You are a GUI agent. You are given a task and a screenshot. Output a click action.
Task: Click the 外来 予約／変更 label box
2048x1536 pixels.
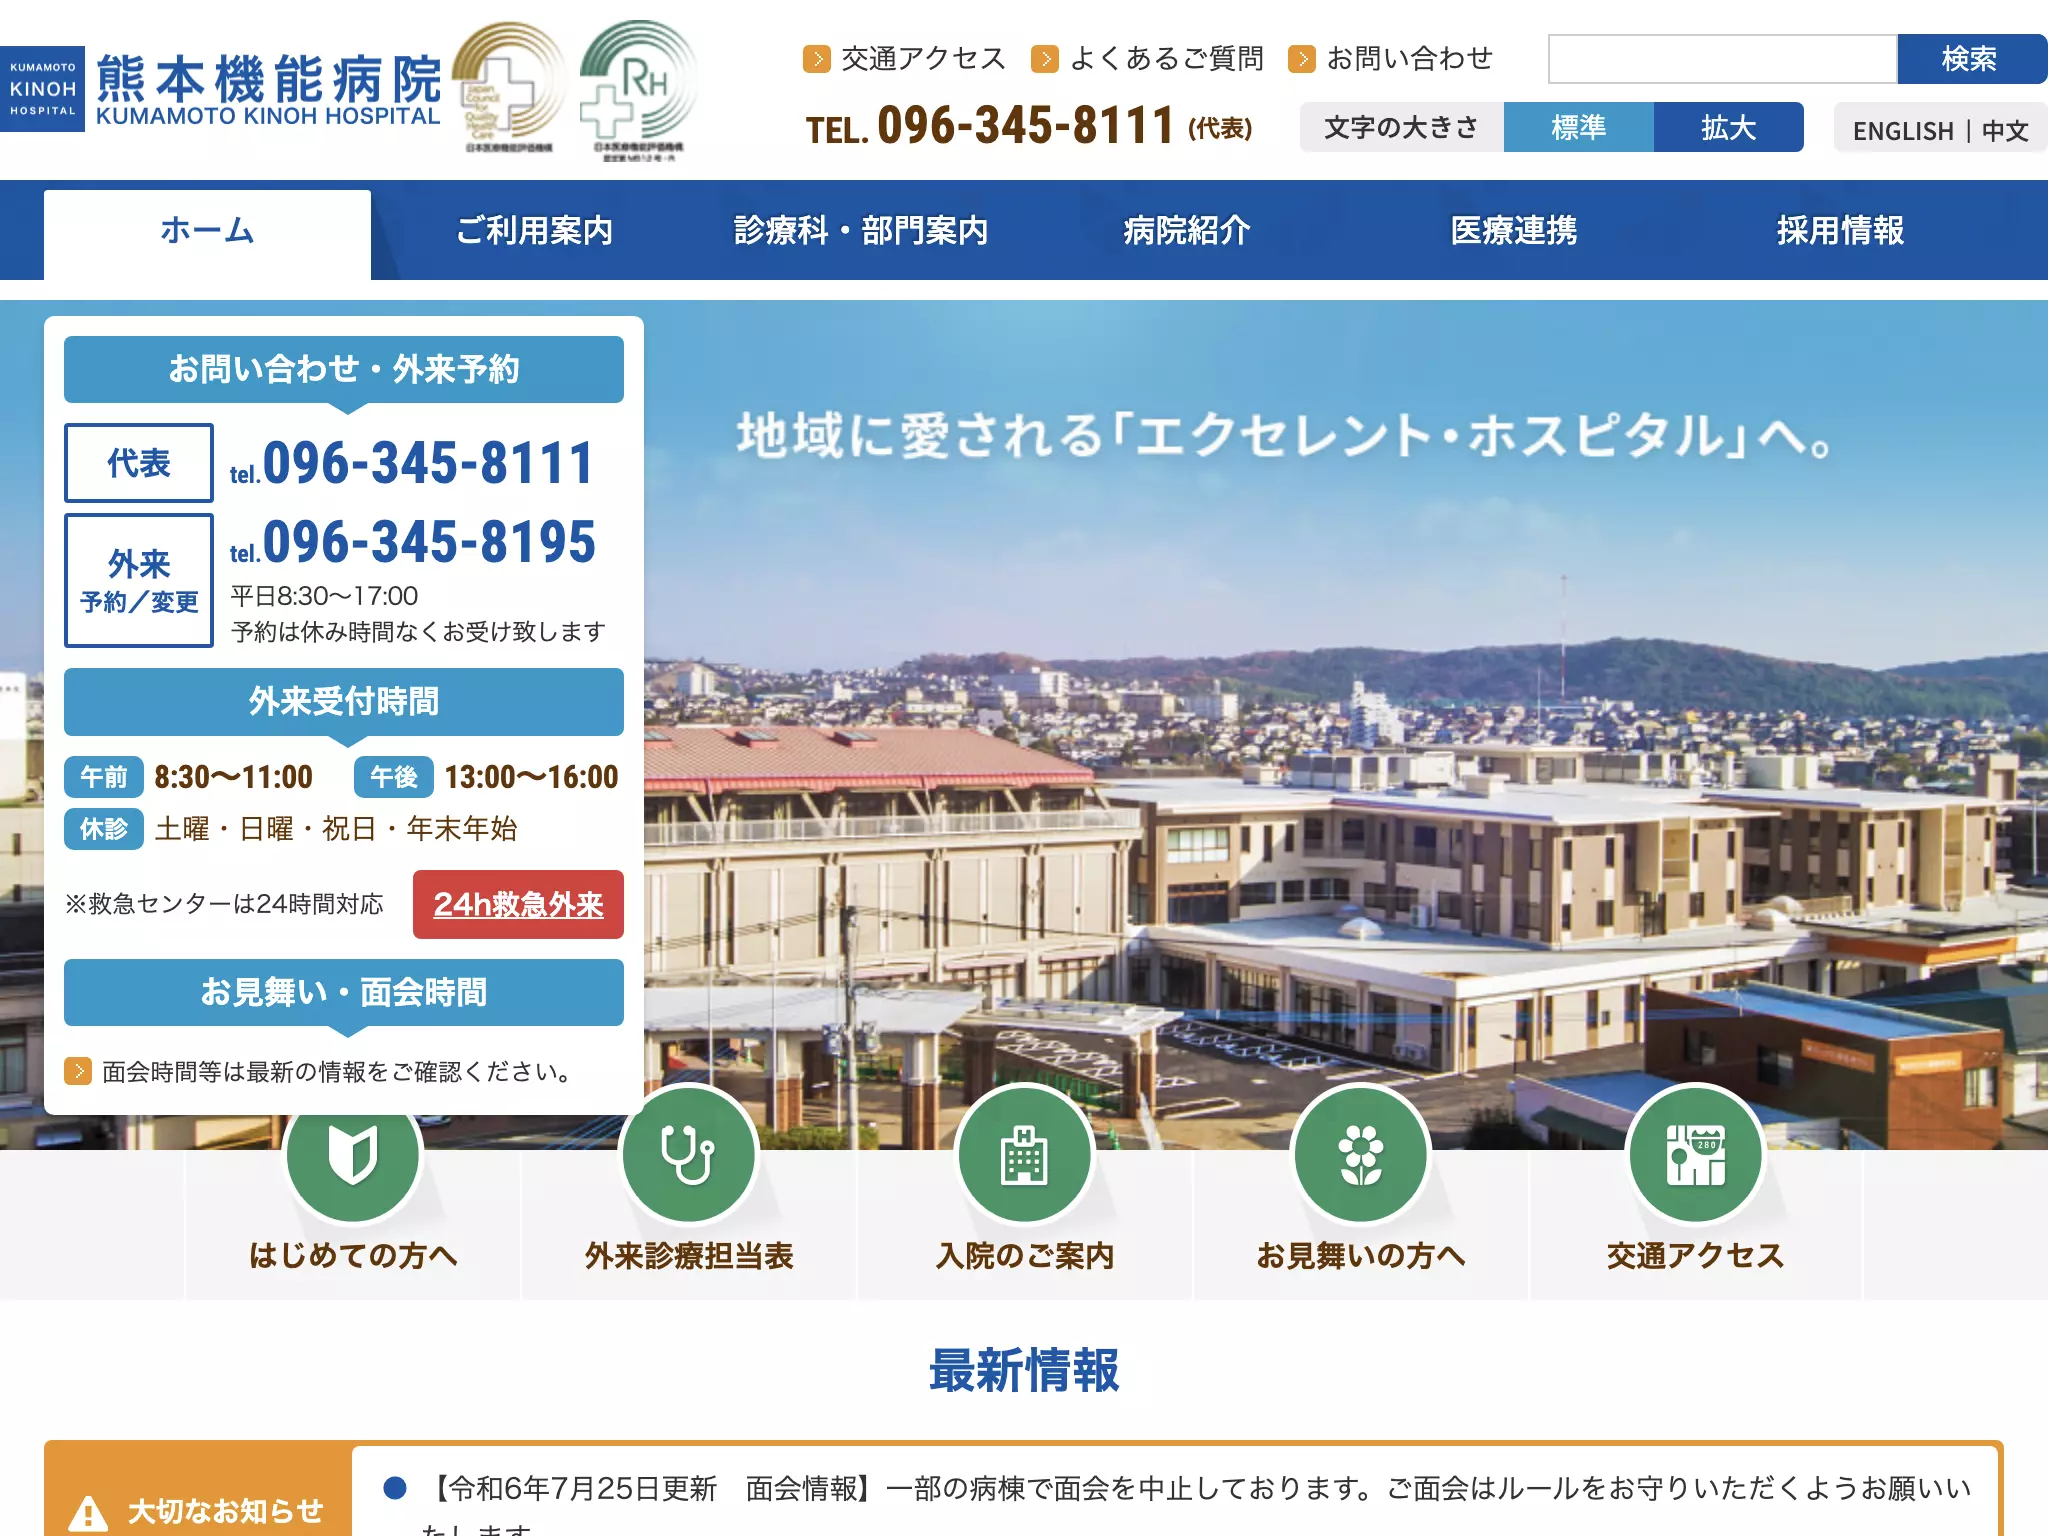[x=139, y=580]
